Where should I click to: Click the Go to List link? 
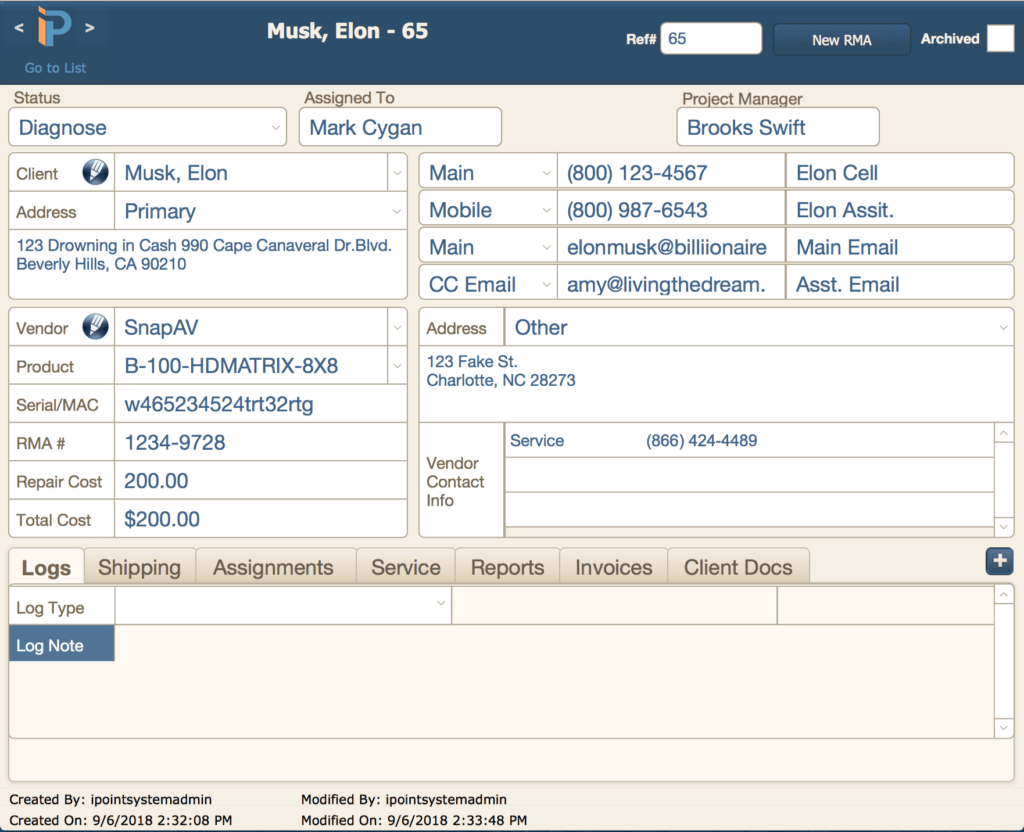[x=54, y=68]
